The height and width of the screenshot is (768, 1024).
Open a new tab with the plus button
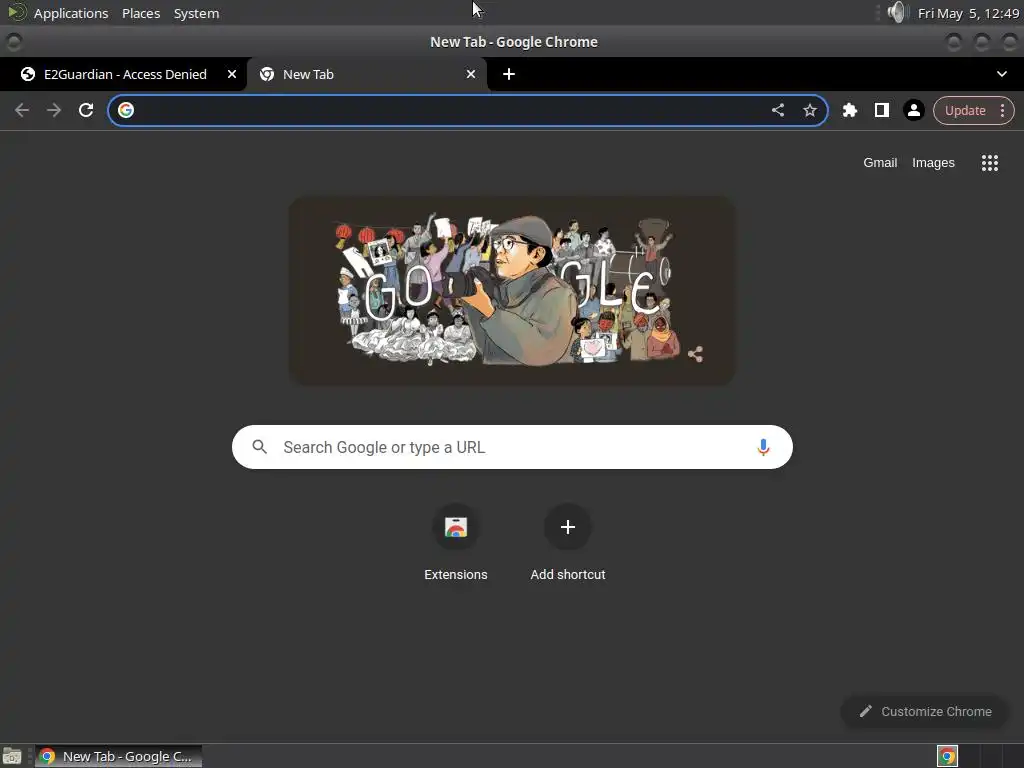click(x=509, y=74)
